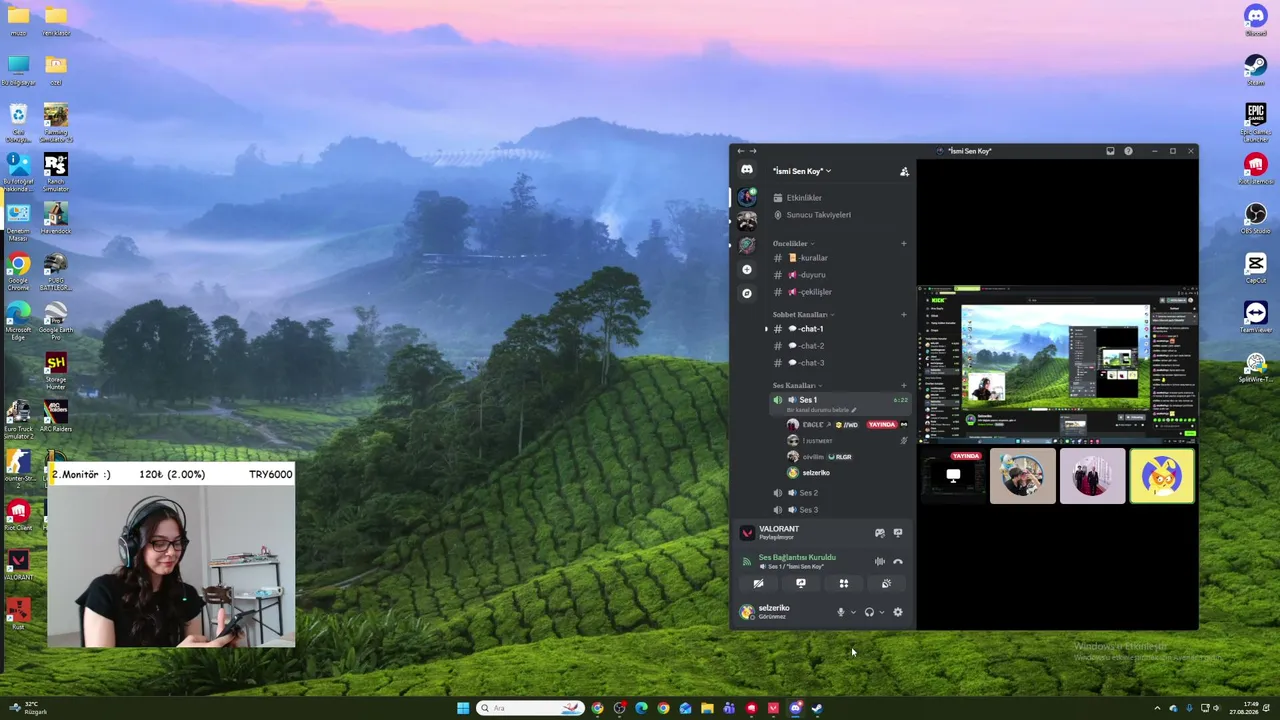
Task: Open the live stream thumbnail tile marked YAYINDA
Action: (x=953, y=476)
